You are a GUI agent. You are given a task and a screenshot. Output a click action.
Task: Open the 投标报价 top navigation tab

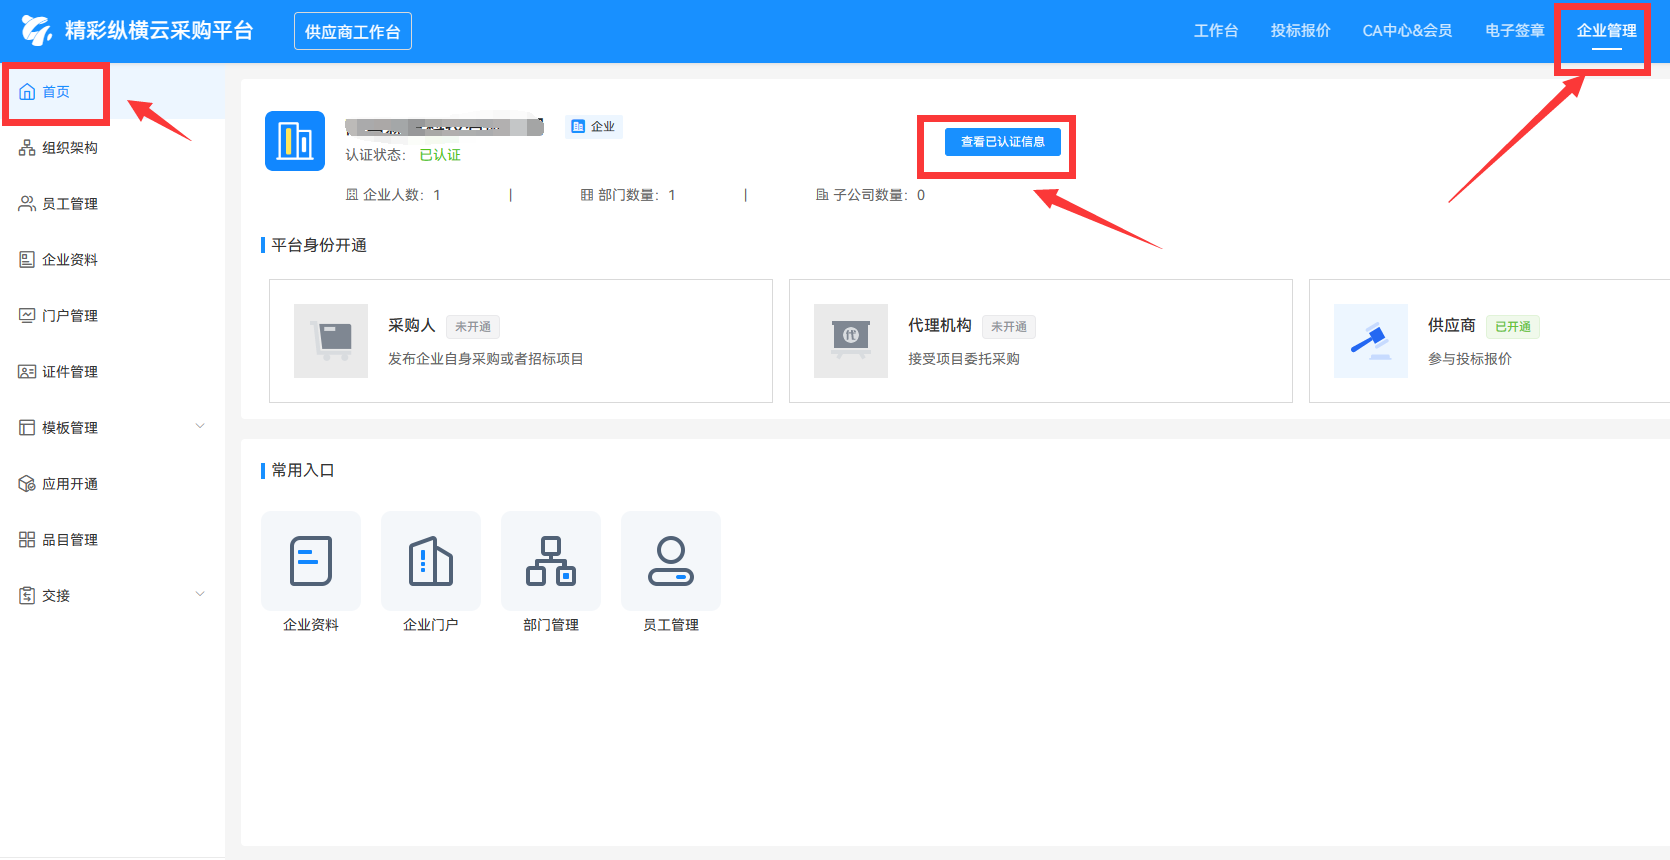click(x=1301, y=31)
